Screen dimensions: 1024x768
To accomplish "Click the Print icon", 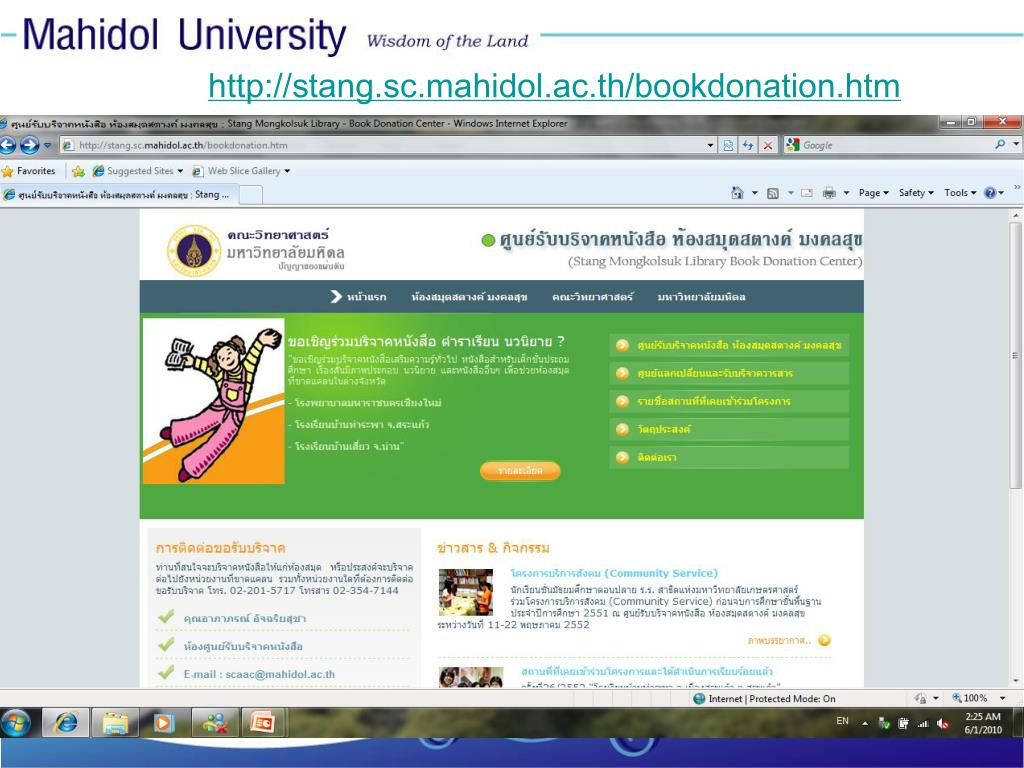I will coord(829,193).
